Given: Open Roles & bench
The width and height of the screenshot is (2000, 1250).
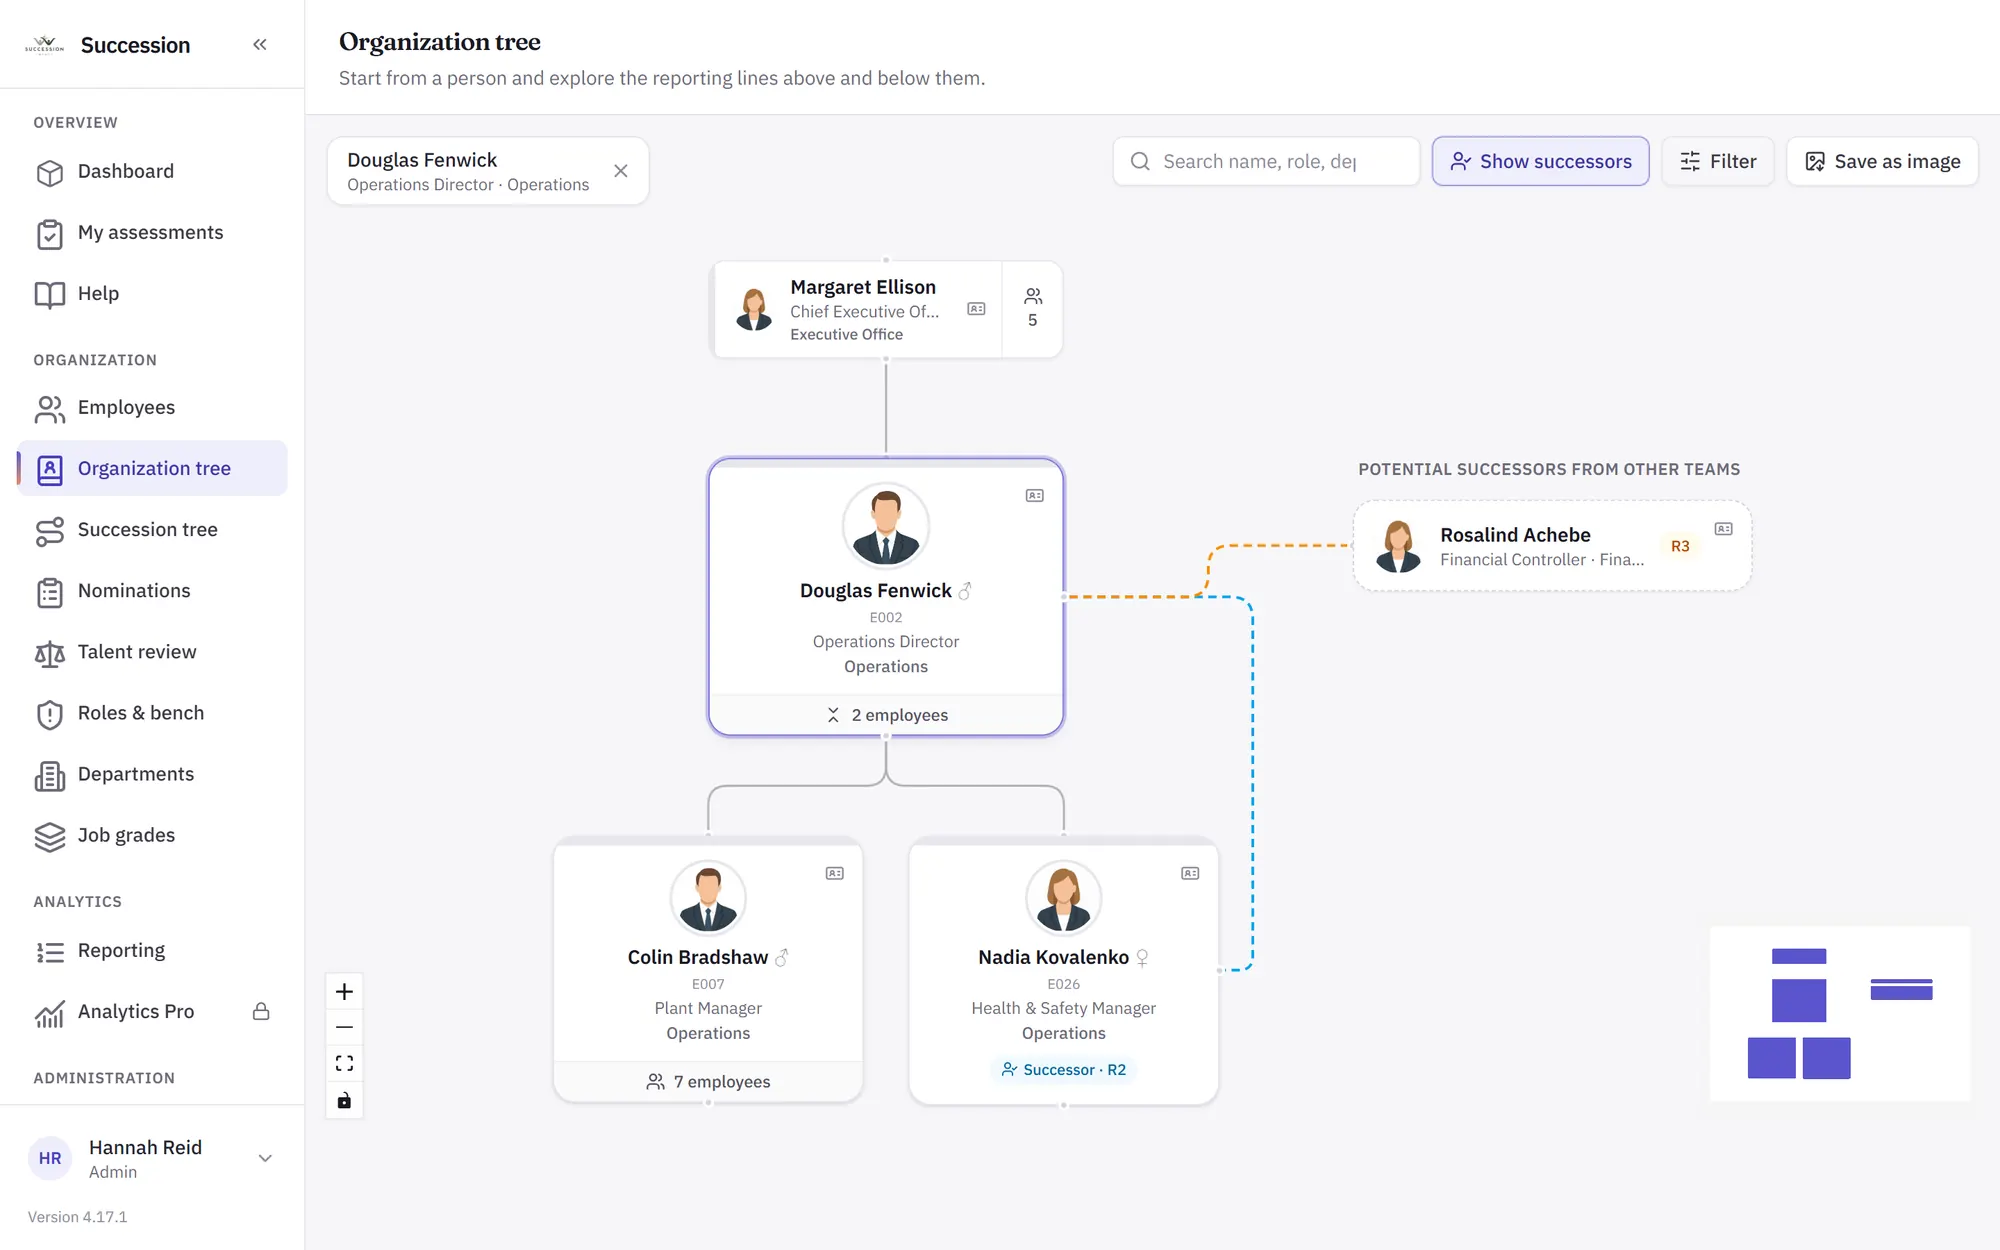Looking at the screenshot, I should [152, 713].
